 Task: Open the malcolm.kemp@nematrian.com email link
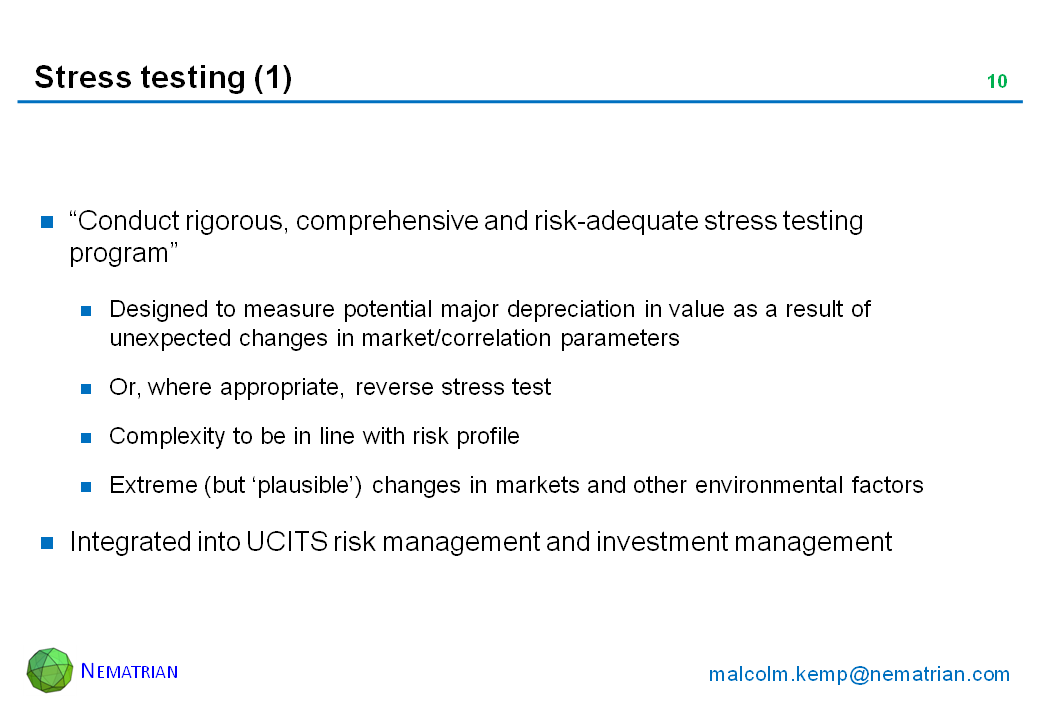pyautogui.click(x=859, y=674)
